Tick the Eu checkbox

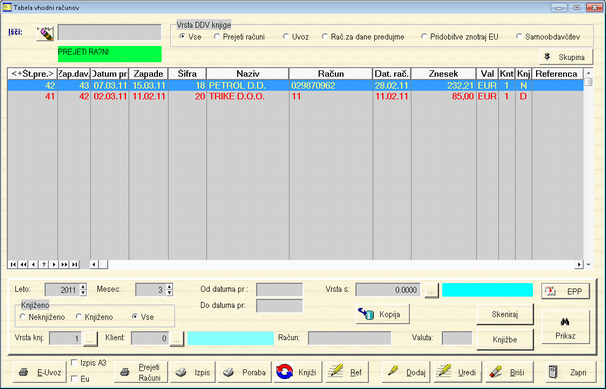point(75,379)
